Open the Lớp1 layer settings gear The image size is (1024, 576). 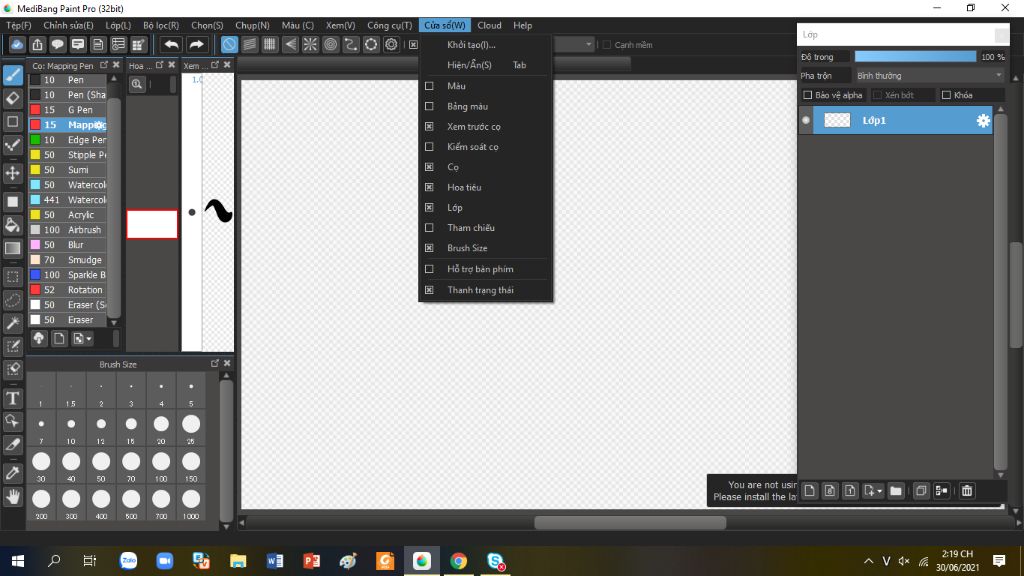coord(983,121)
